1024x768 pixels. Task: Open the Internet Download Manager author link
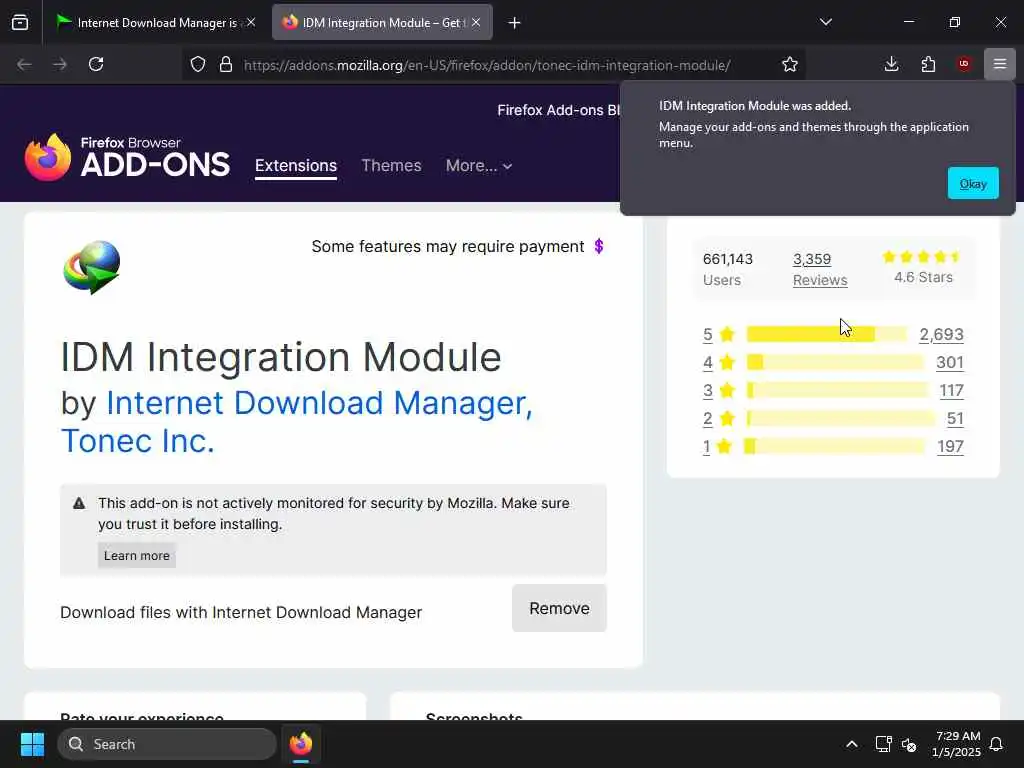tap(319, 402)
